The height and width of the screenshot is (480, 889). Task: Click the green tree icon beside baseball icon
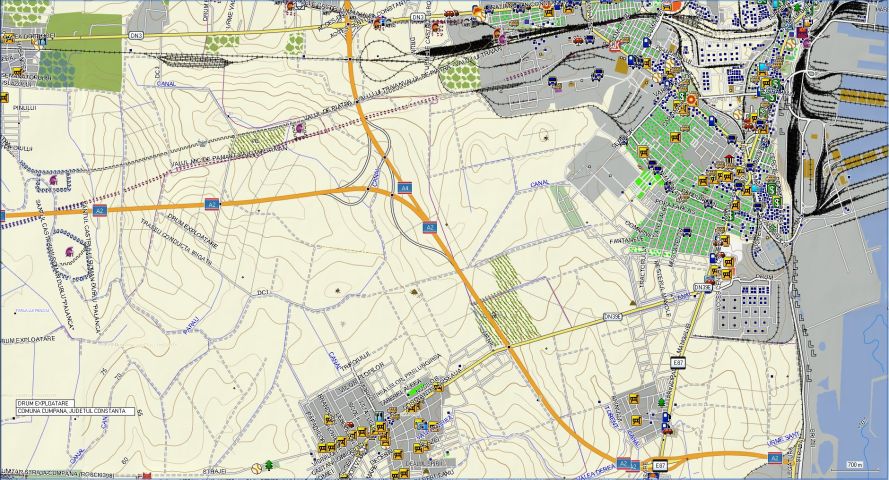coord(270,464)
